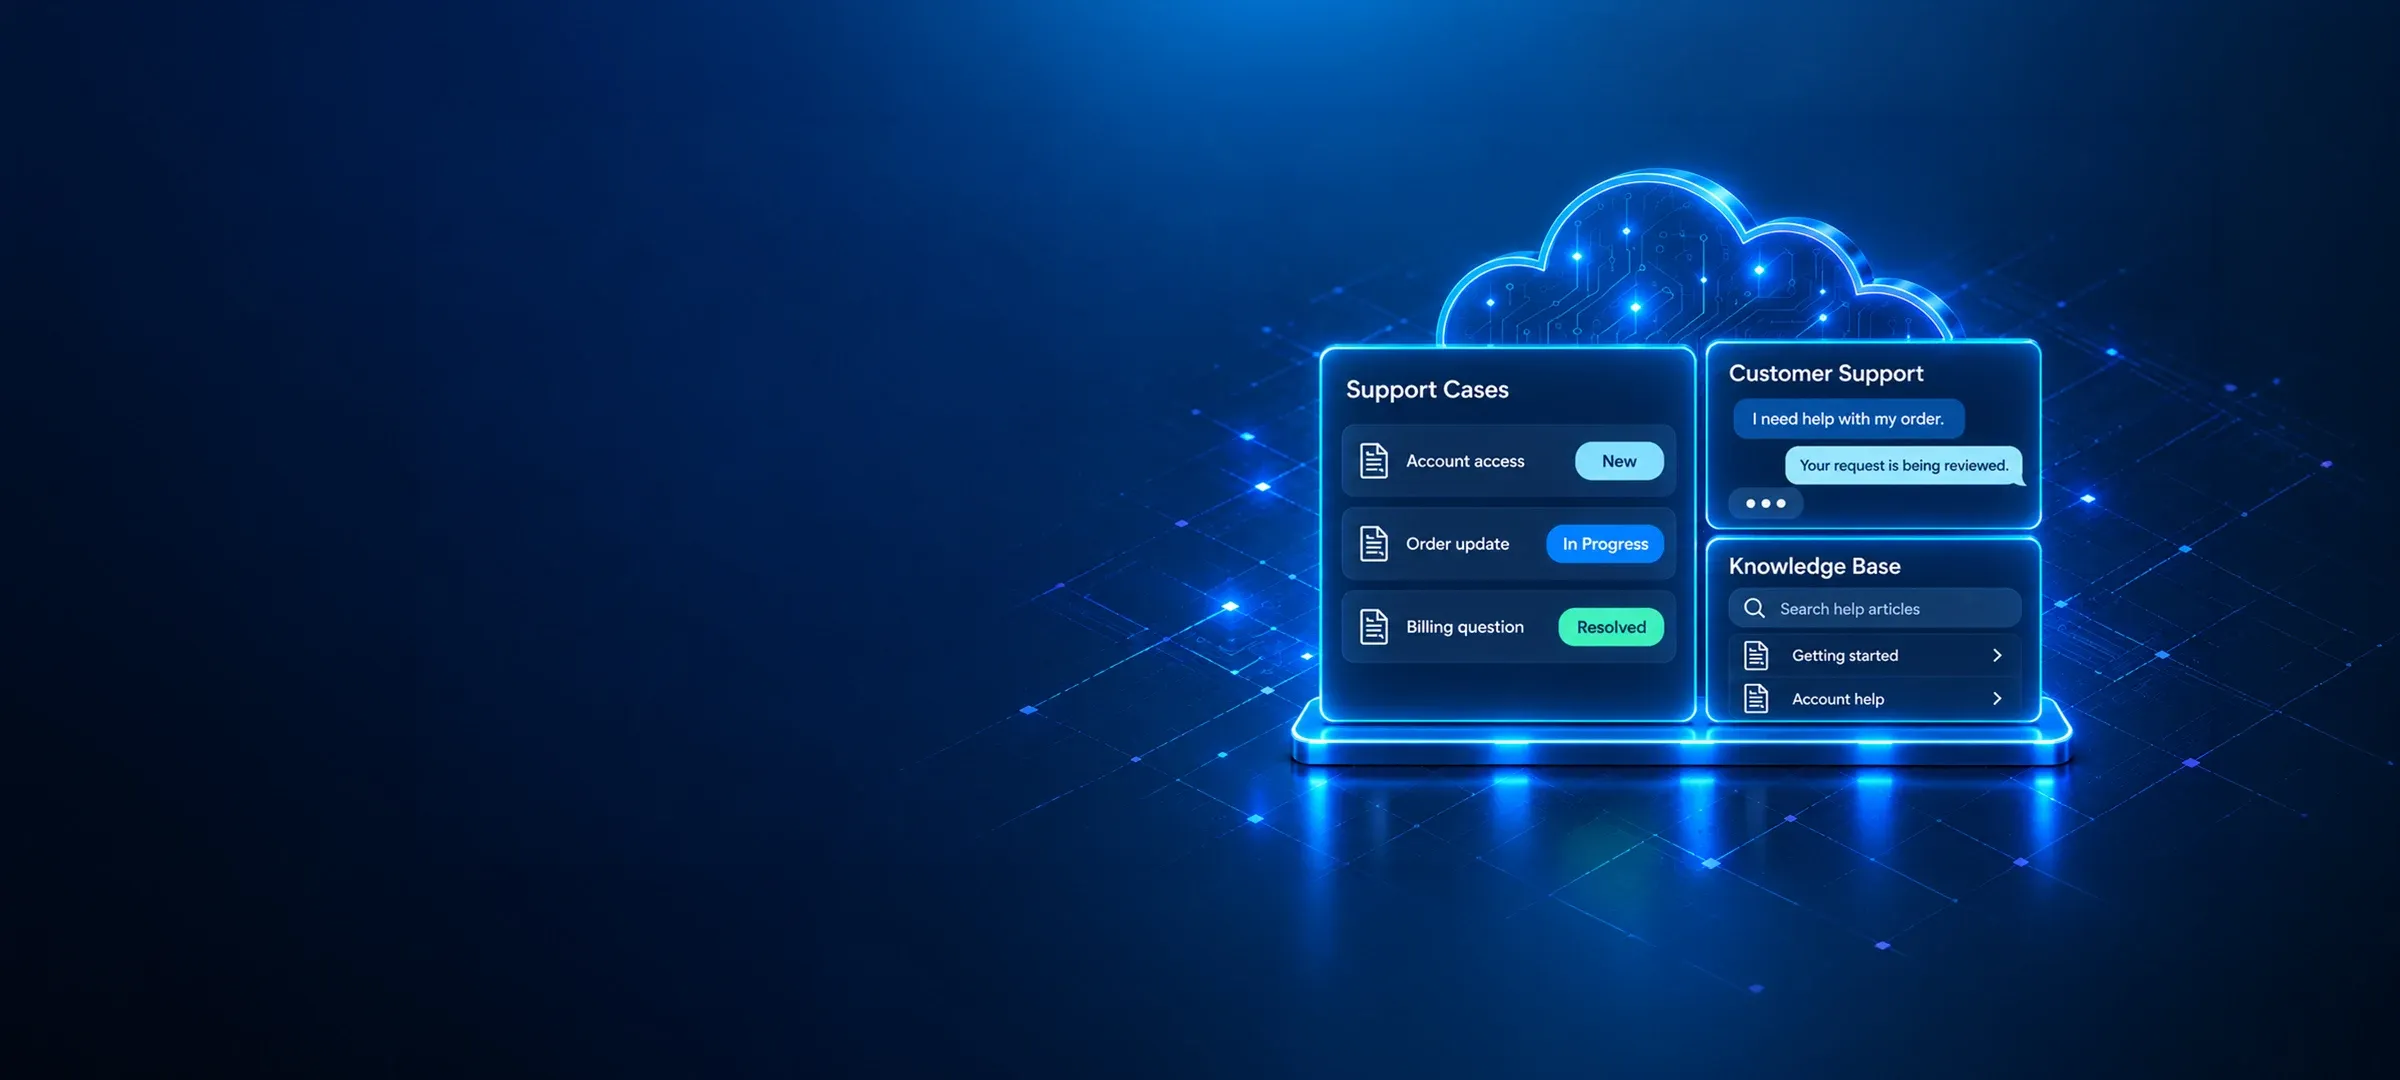Select the 'I need help with my order.' message
Image resolution: width=2400 pixels, height=1080 pixels.
1849,419
